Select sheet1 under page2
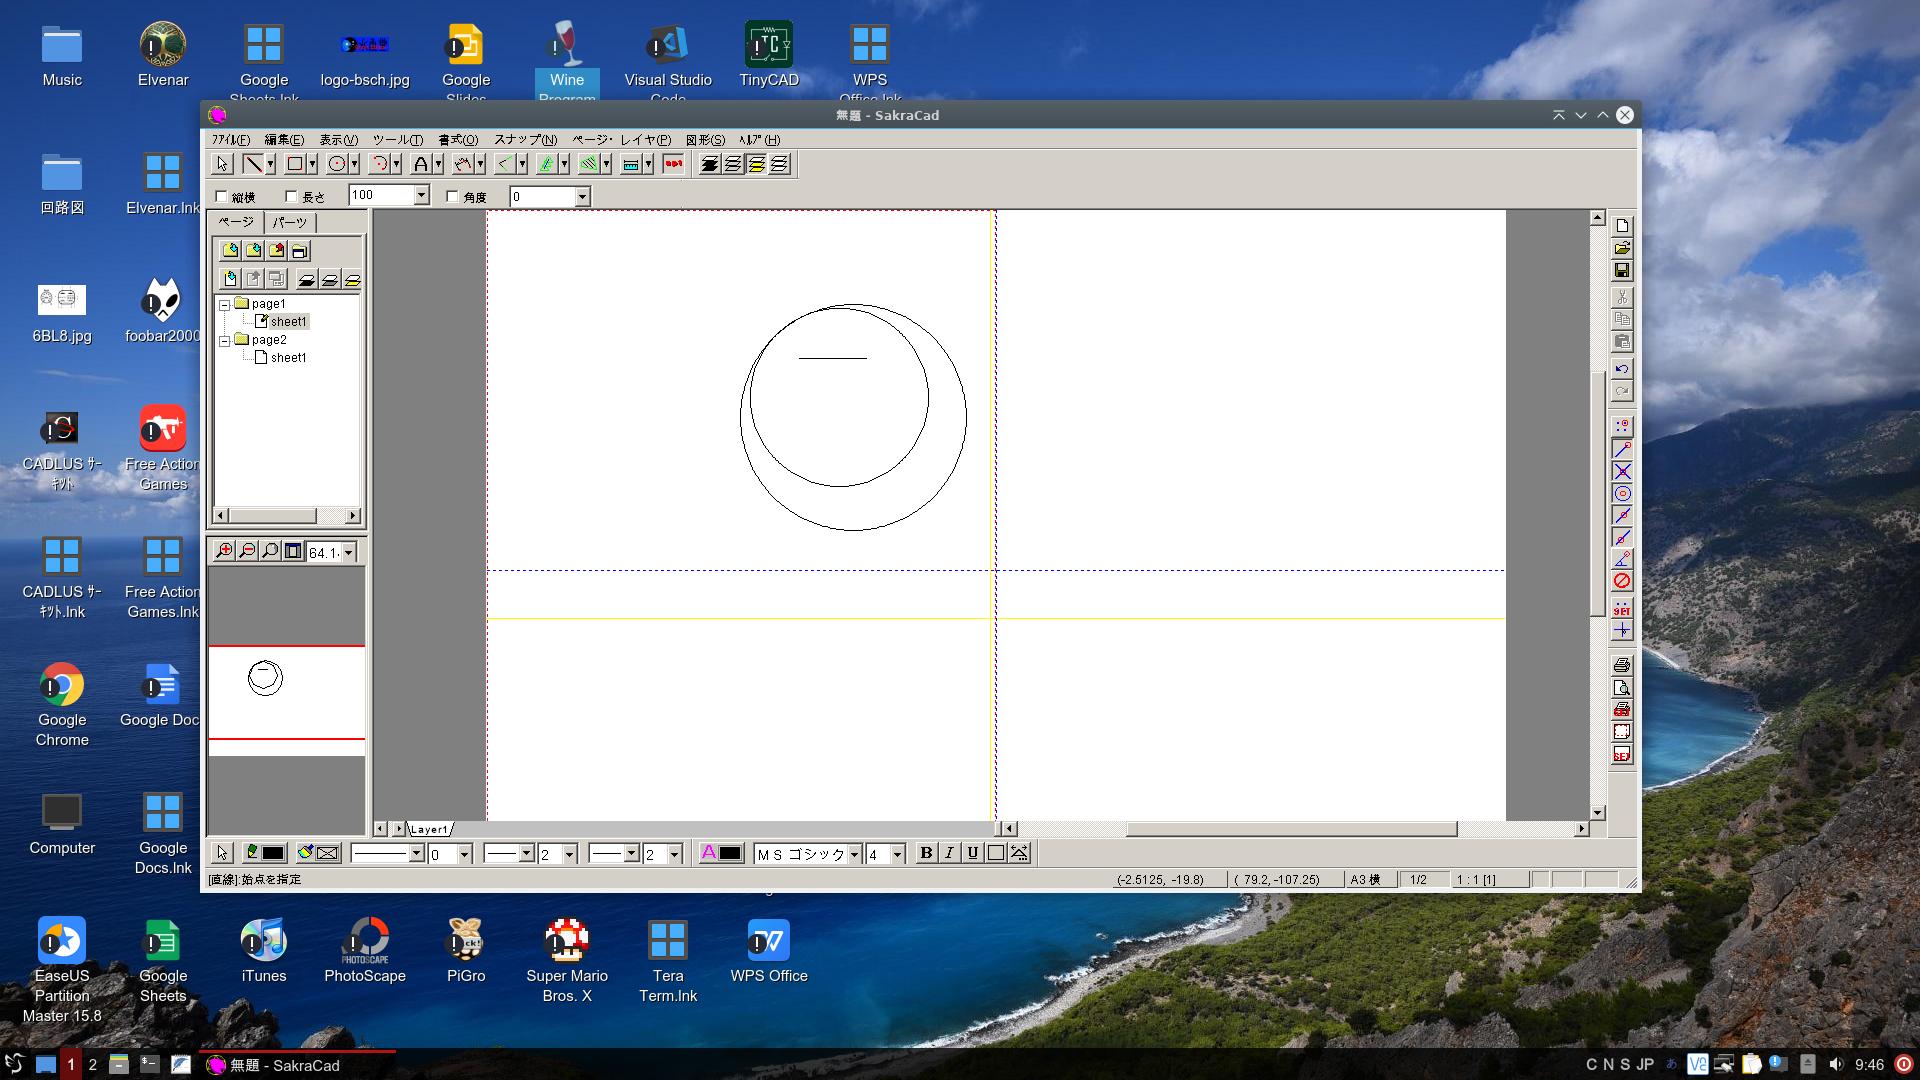Viewport: 1920px width, 1080px height. point(288,358)
